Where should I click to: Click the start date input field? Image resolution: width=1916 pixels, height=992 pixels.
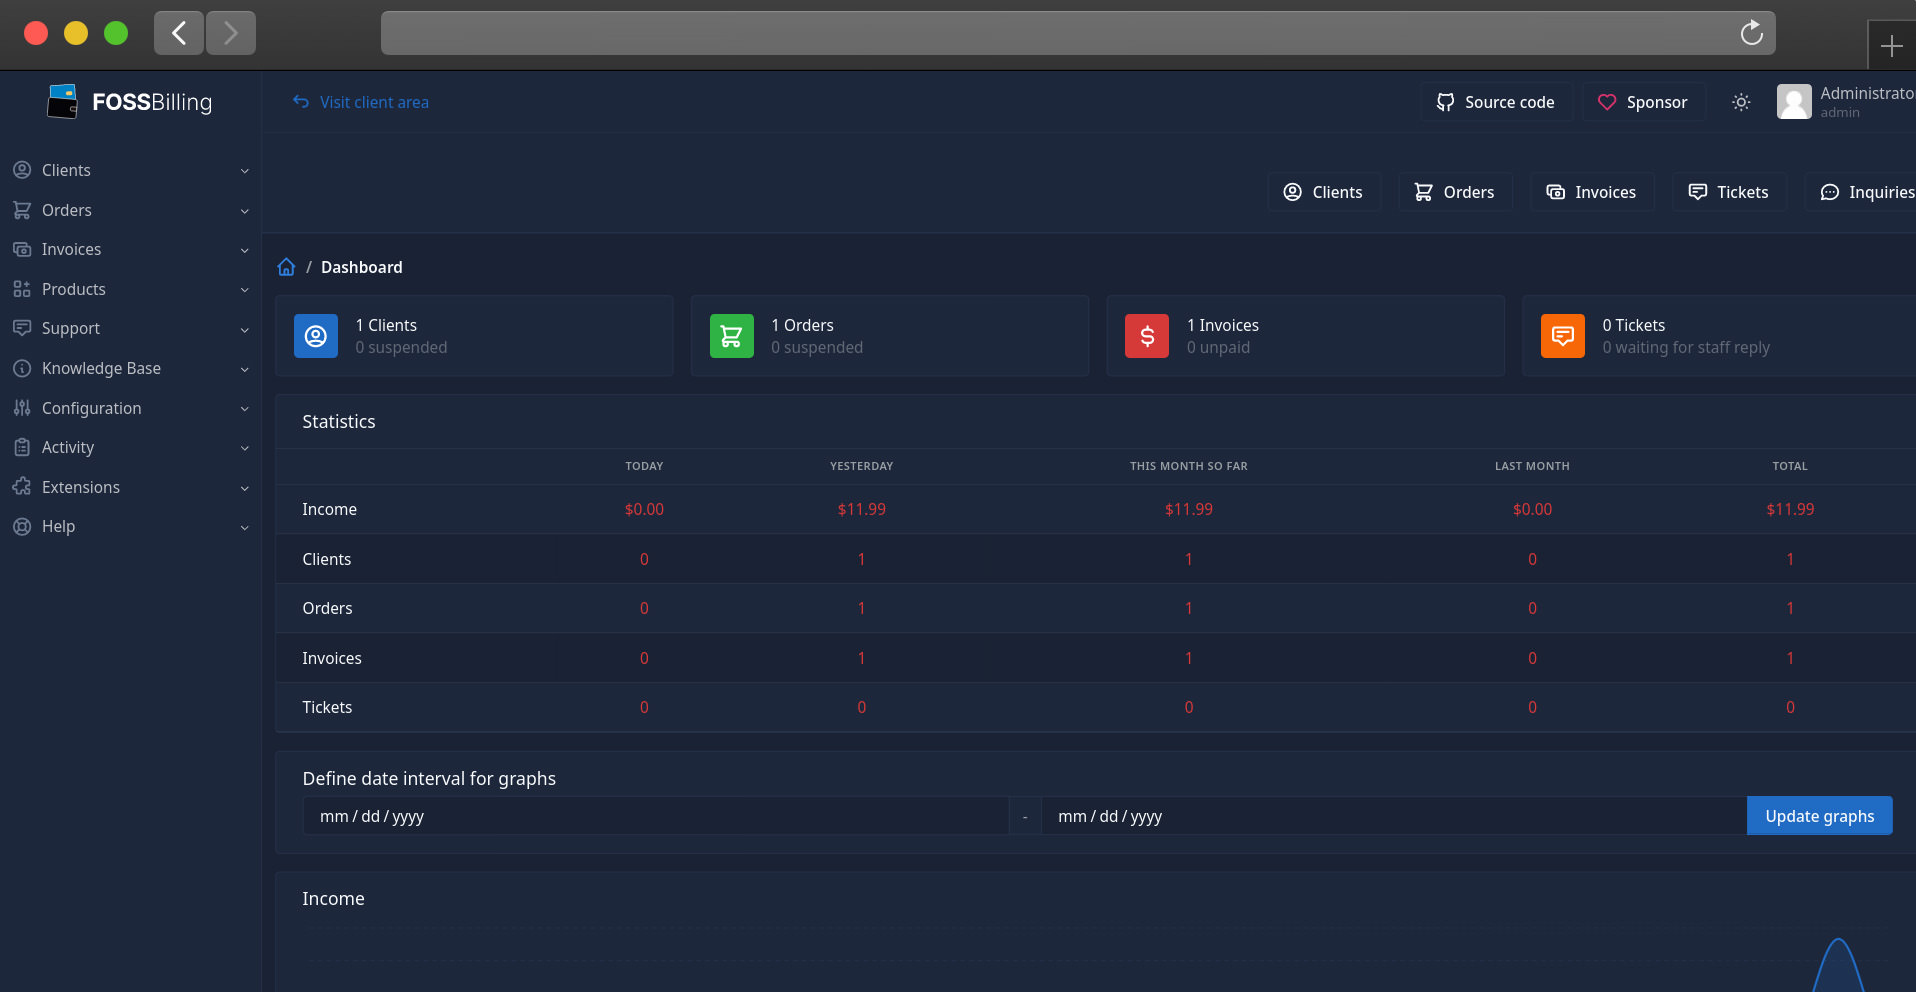[x=655, y=816]
